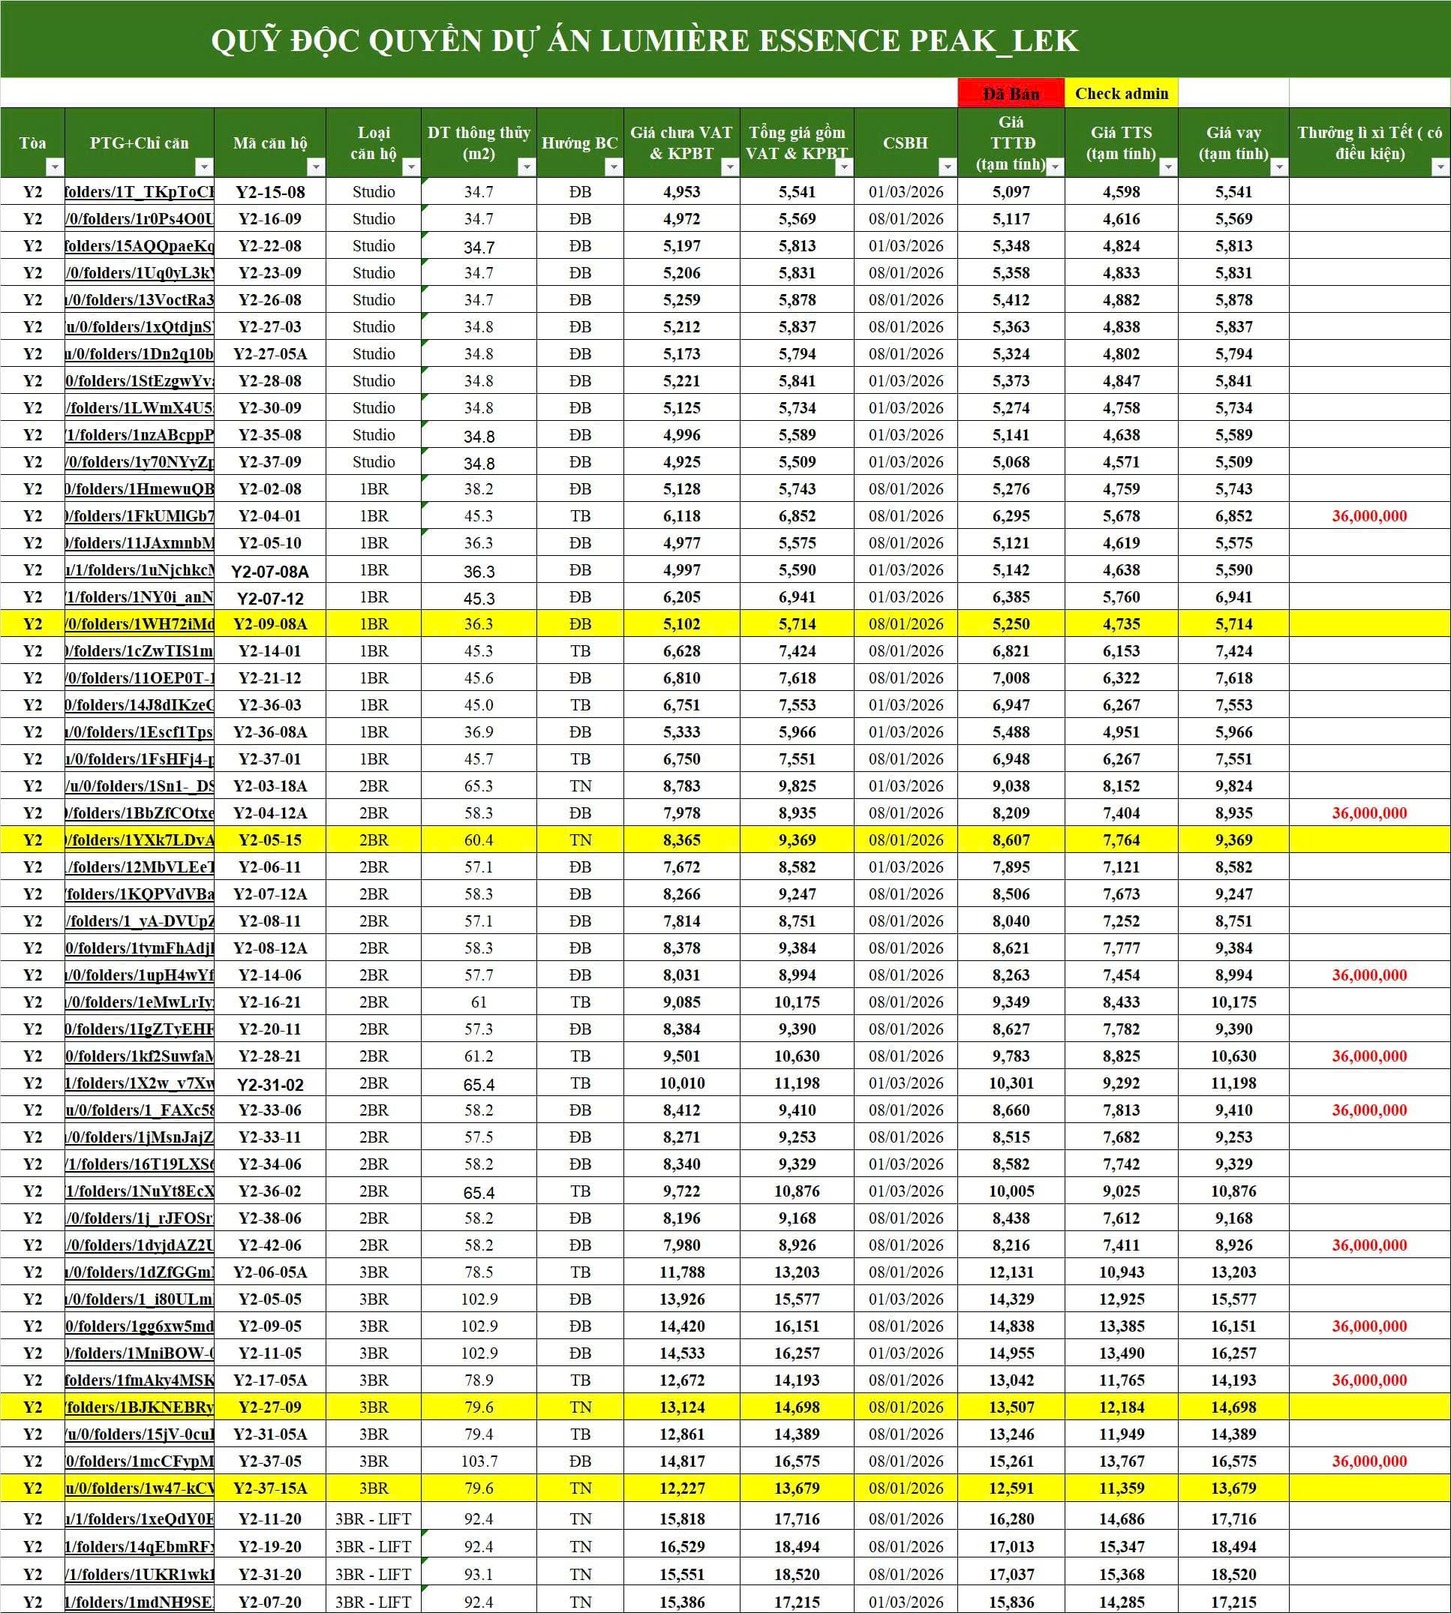Select the 3BR - LIFT cell of Y2-11-20
Image resolution: width=1451 pixels, height=1613 pixels.
(373, 1519)
